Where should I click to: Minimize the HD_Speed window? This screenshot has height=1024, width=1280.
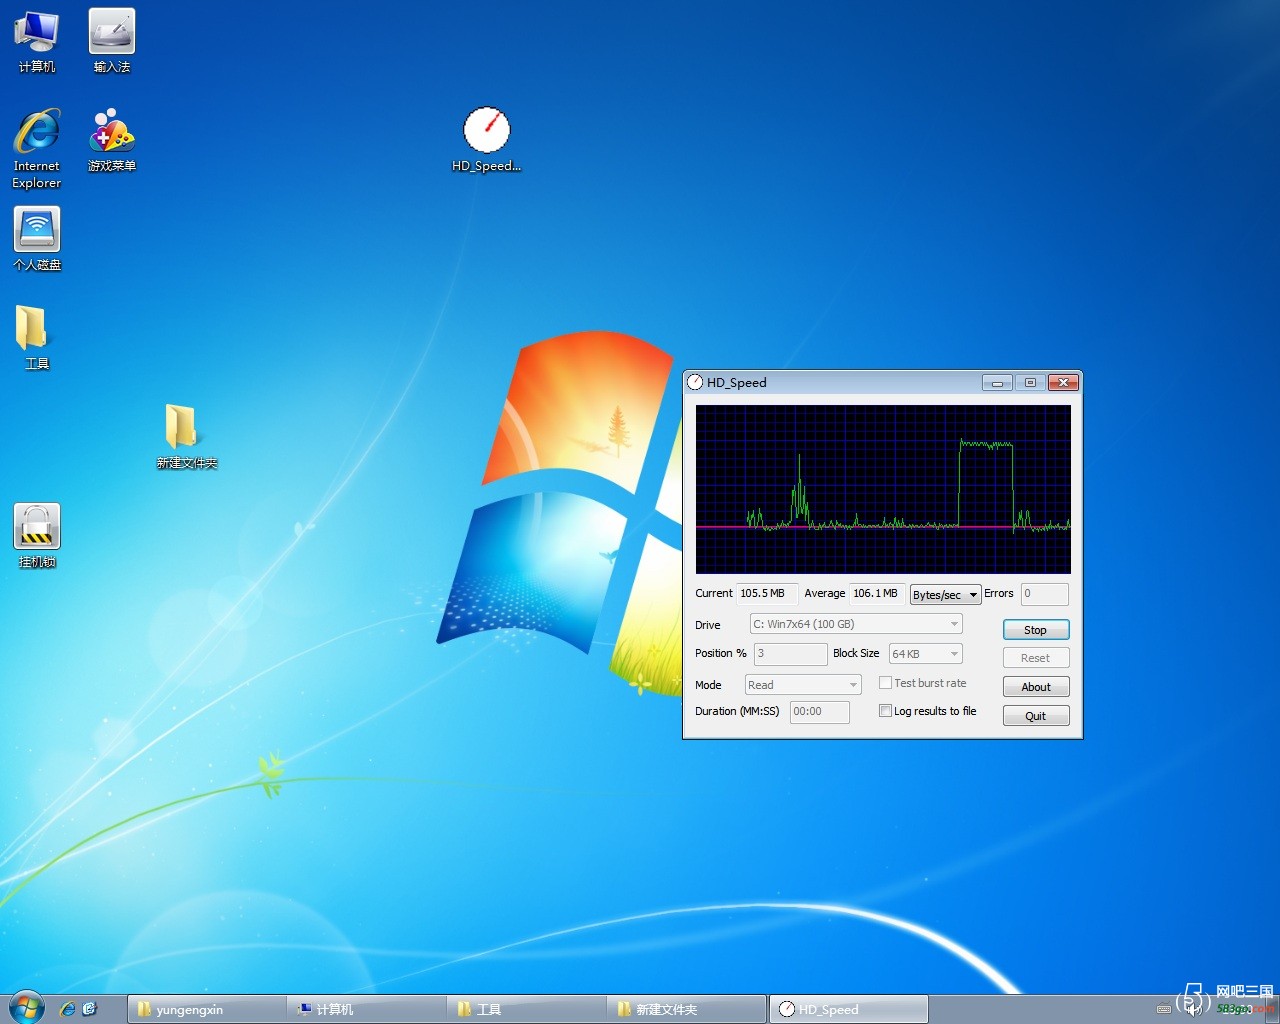tap(997, 383)
